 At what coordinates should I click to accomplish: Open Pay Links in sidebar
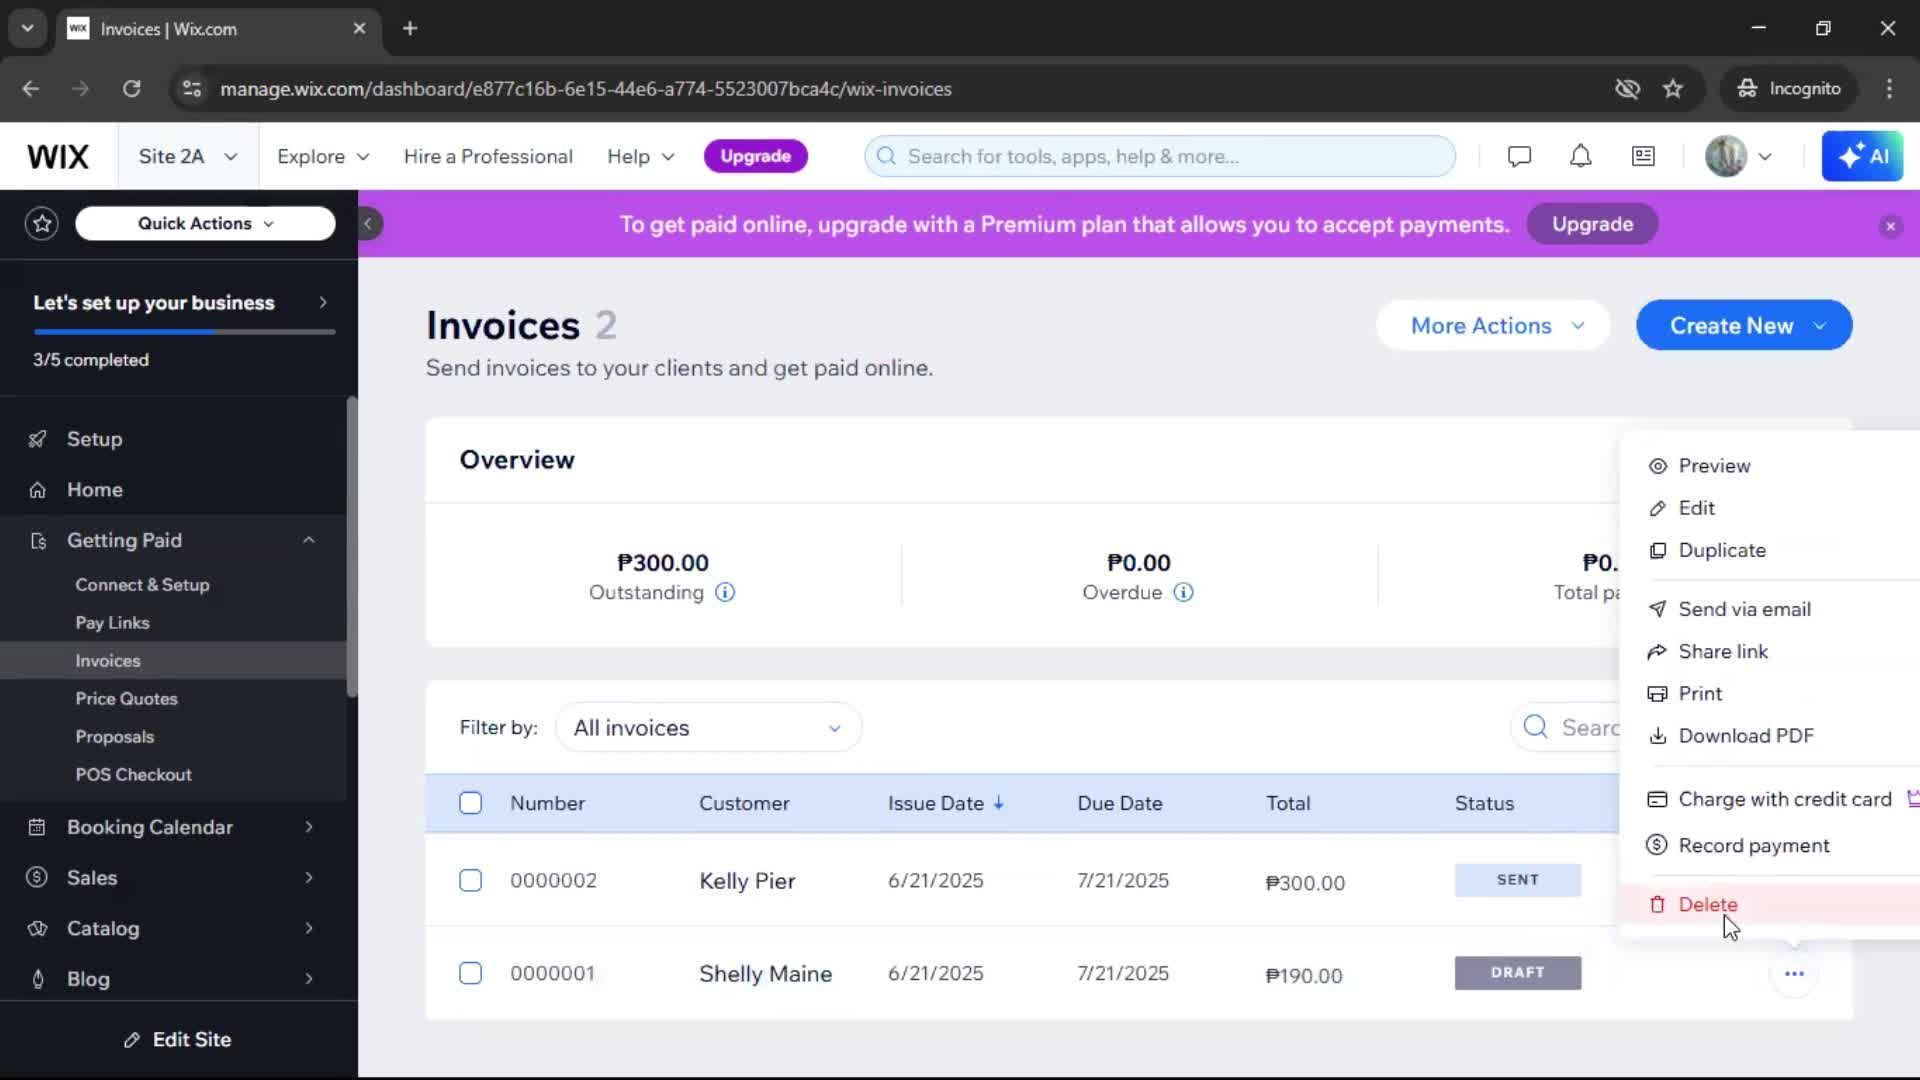click(x=112, y=622)
